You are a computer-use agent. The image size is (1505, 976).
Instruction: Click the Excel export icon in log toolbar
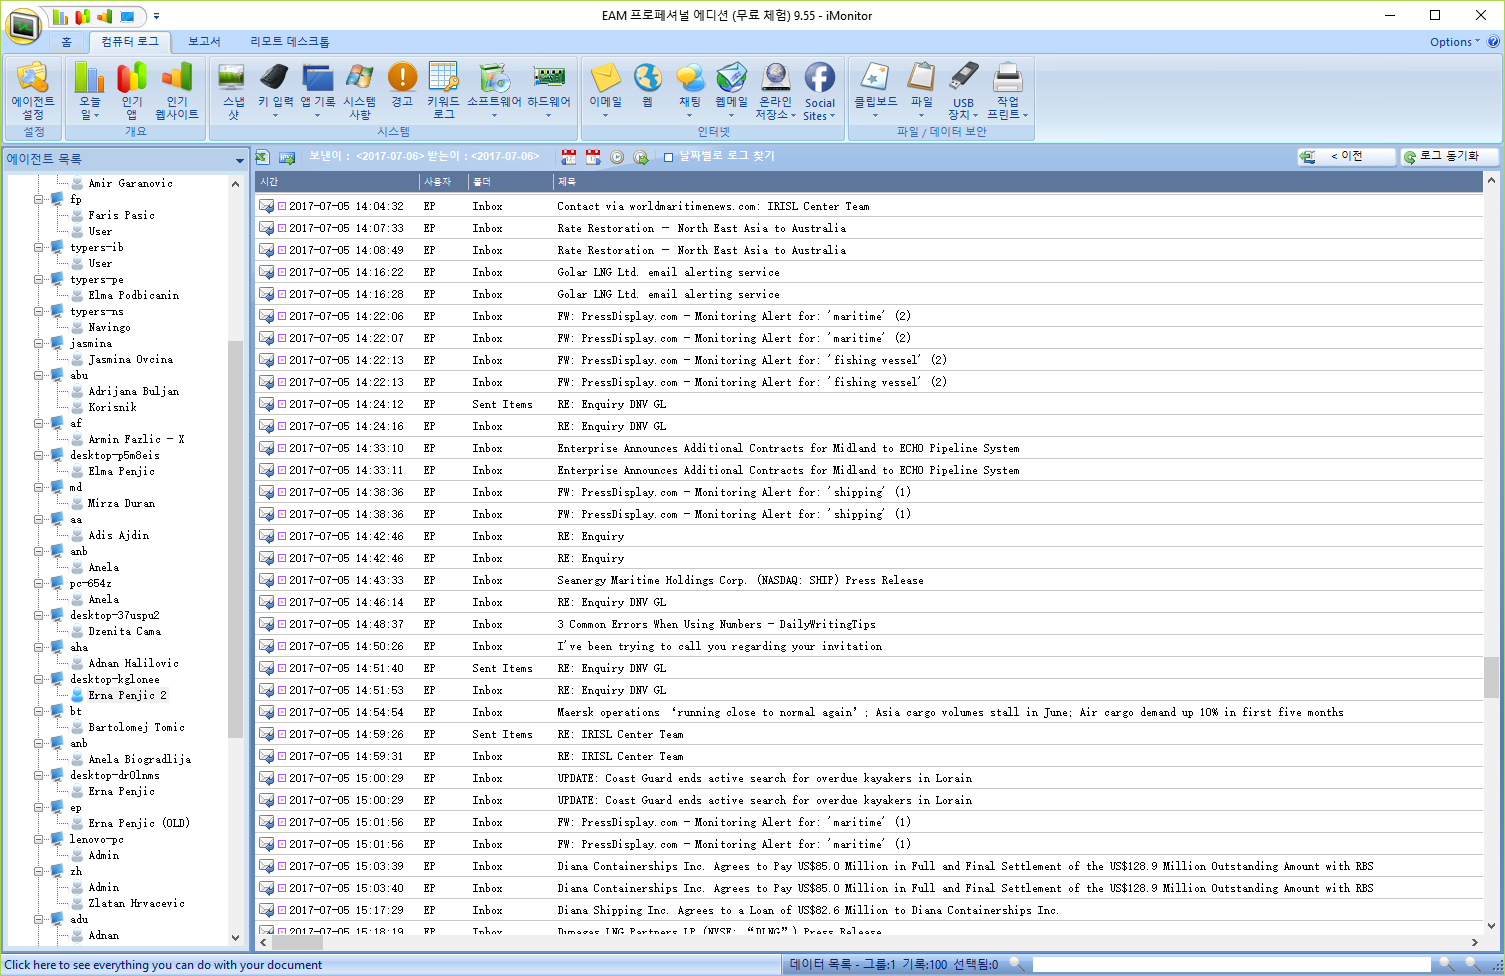pyautogui.click(x=262, y=157)
